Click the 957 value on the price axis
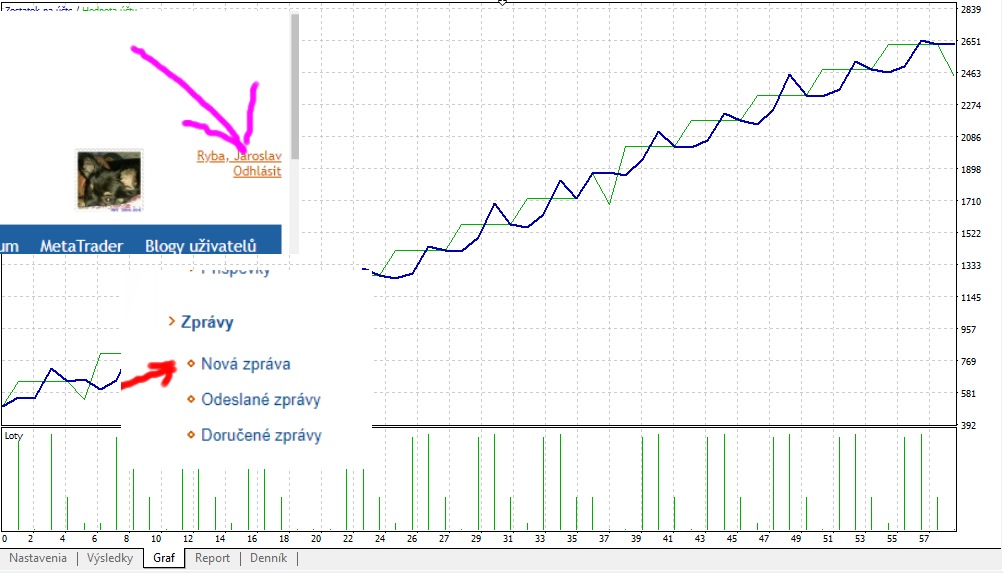The width and height of the screenshot is (1003, 573). click(x=968, y=329)
